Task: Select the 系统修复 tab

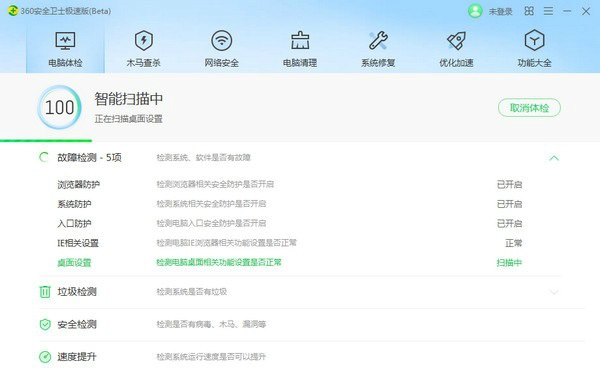Action: coord(378,49)
